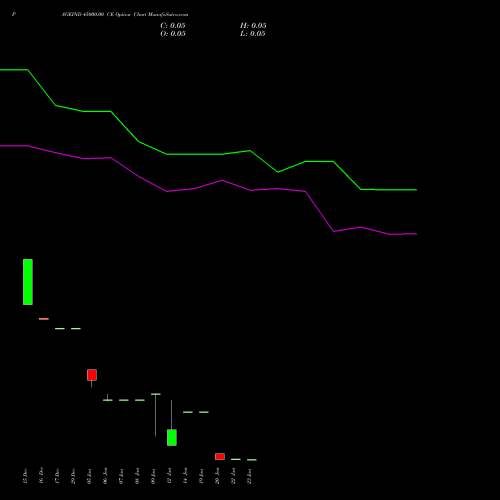The height and width of the screenshot is (500, 500).
Task: Click the 07 Jan date axis label
Action: 121,476
